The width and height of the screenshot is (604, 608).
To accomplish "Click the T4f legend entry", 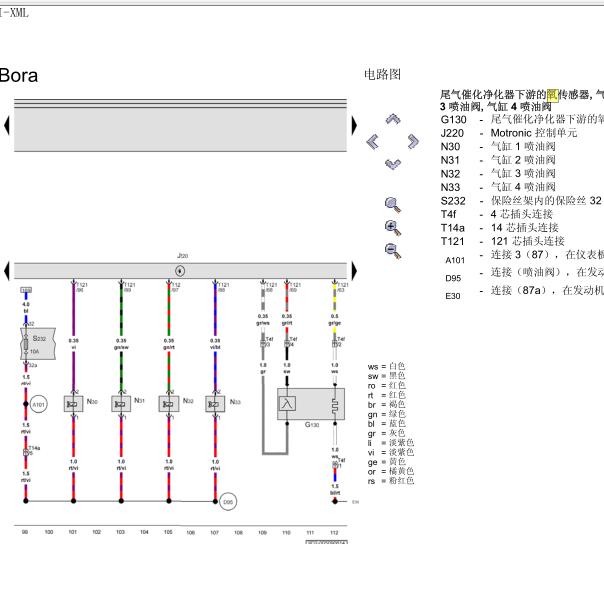I will 497,214.
